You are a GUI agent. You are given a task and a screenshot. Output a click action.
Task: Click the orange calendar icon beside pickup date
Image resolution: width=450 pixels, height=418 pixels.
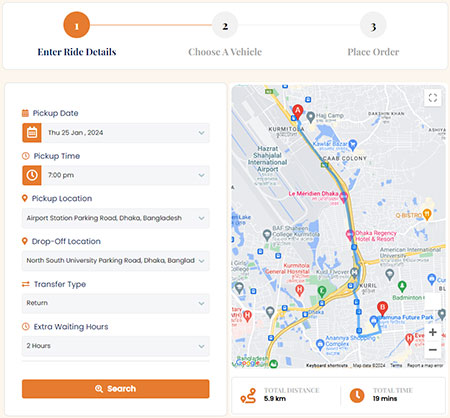(32, 133)
